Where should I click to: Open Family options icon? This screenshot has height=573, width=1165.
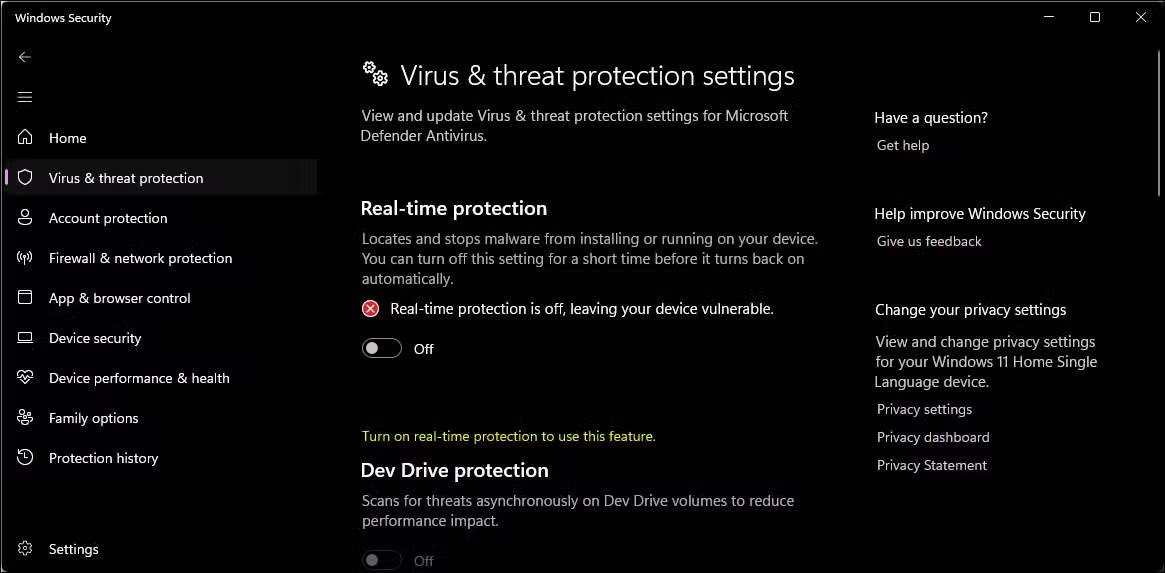click(26, 418)
